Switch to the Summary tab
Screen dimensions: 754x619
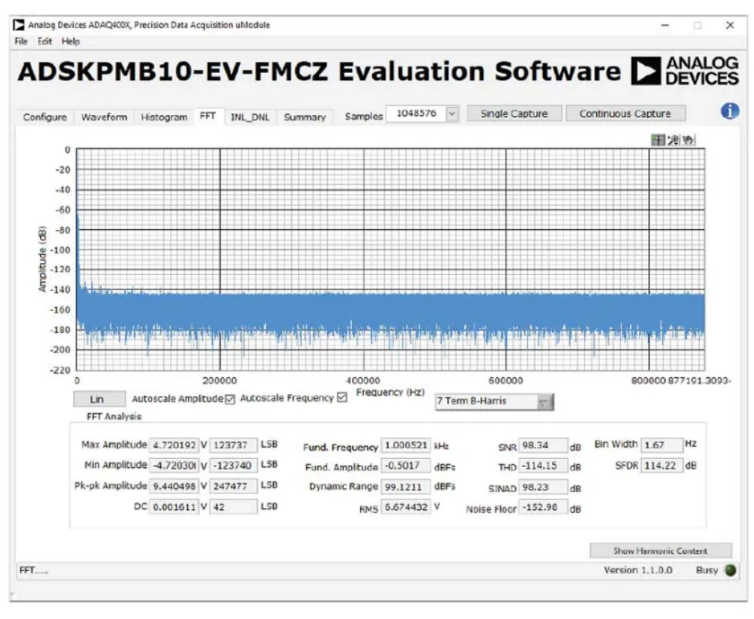[305, 117]
